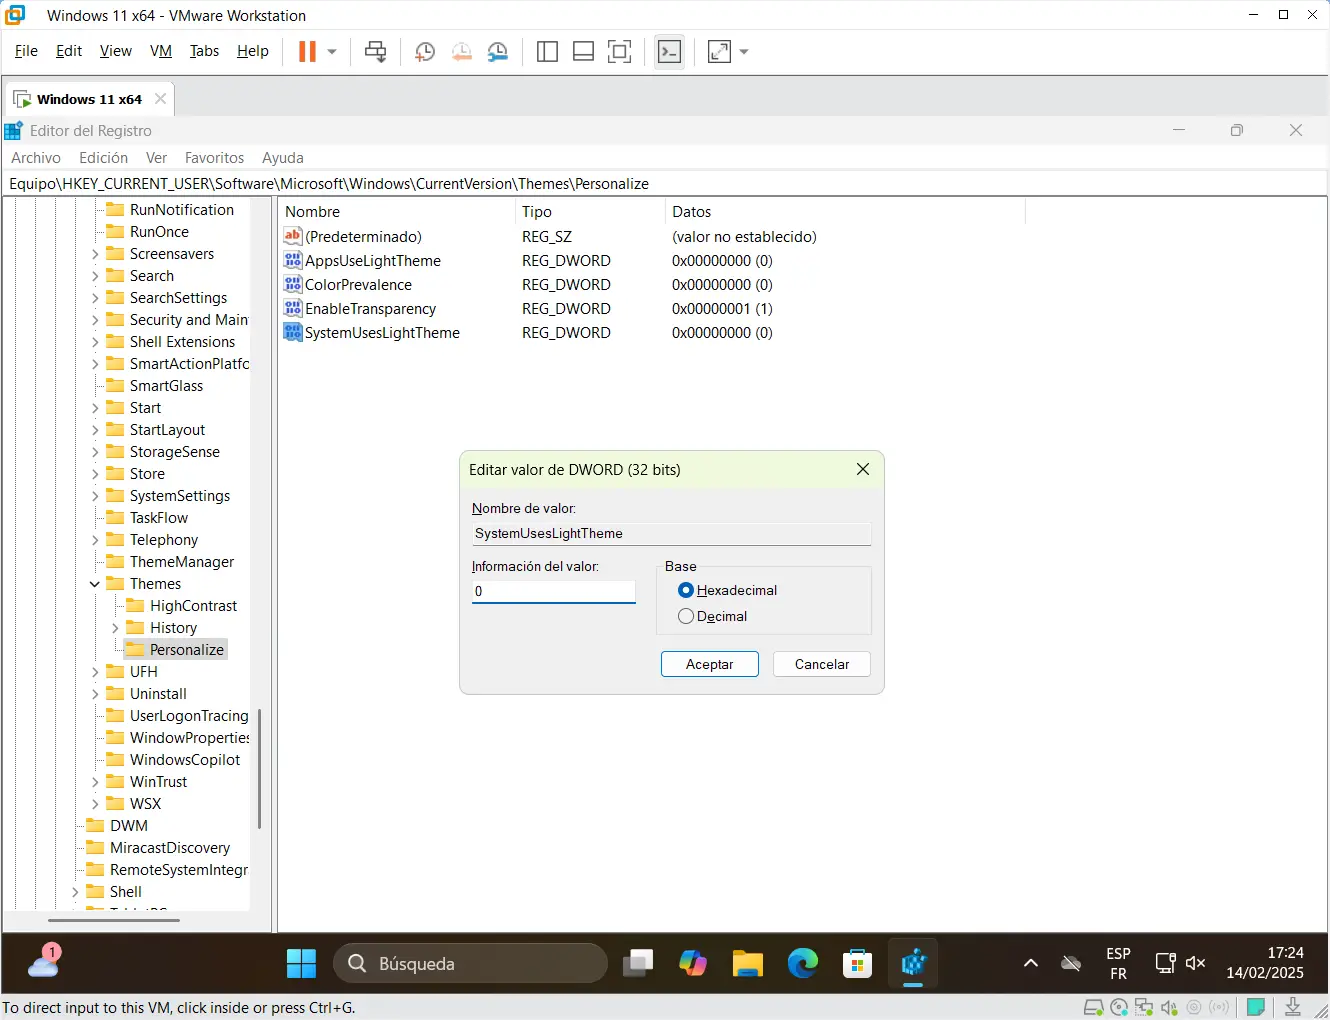Click the tree pane horizontal scrollbar
Image resolution: width=1330 pixels, height=1020 pixels.
(114, 920)
